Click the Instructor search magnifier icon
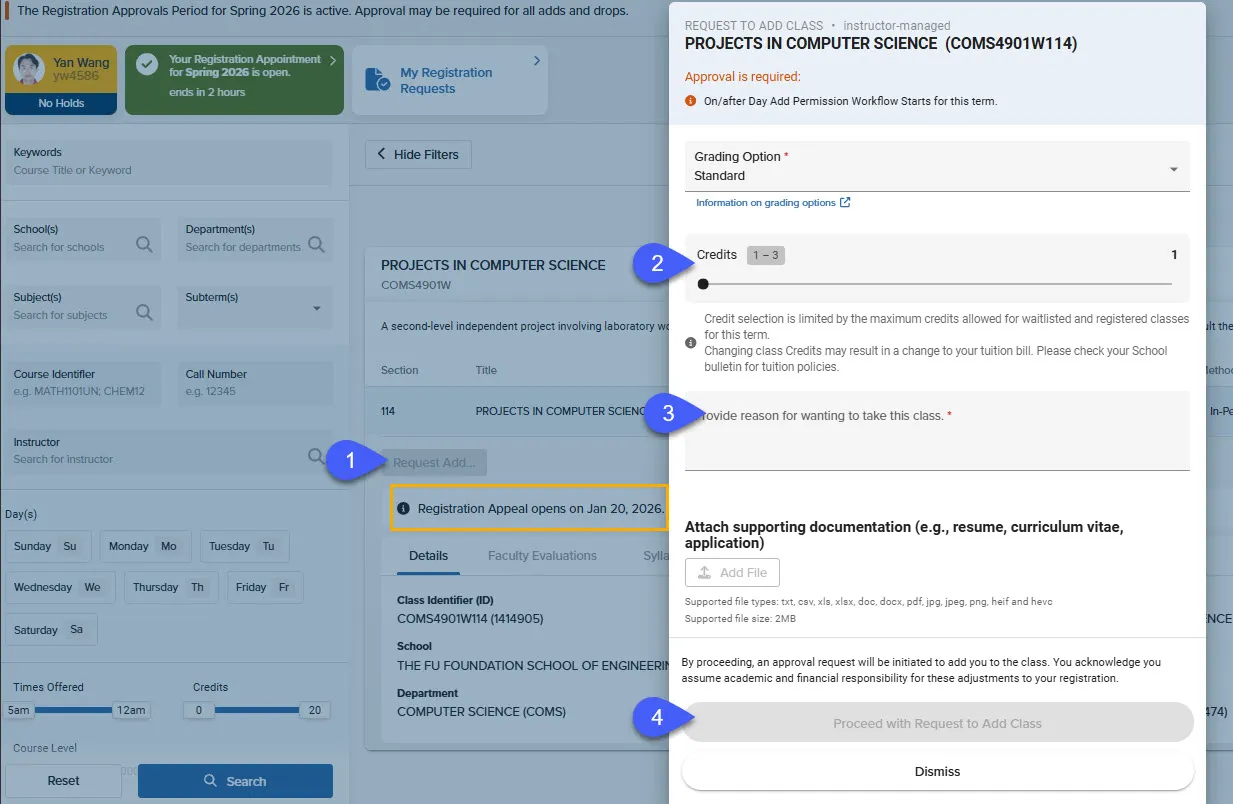The width and height of the screenshot is (1233, 804). click(x=316, y=456)
